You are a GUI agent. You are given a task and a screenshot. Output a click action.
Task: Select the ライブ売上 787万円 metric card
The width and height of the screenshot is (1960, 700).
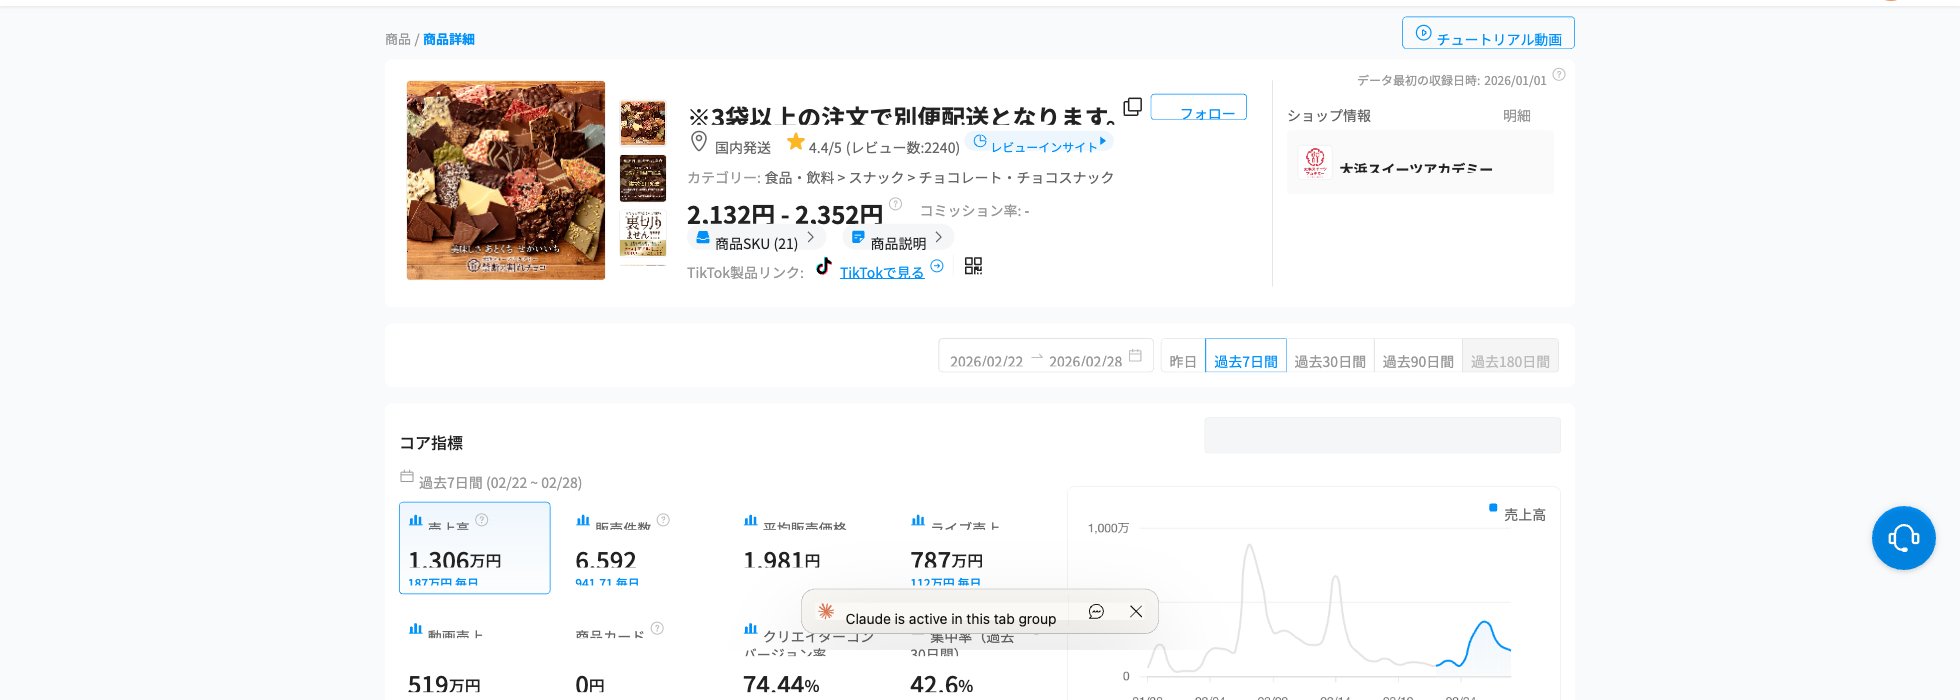(977, 548)
